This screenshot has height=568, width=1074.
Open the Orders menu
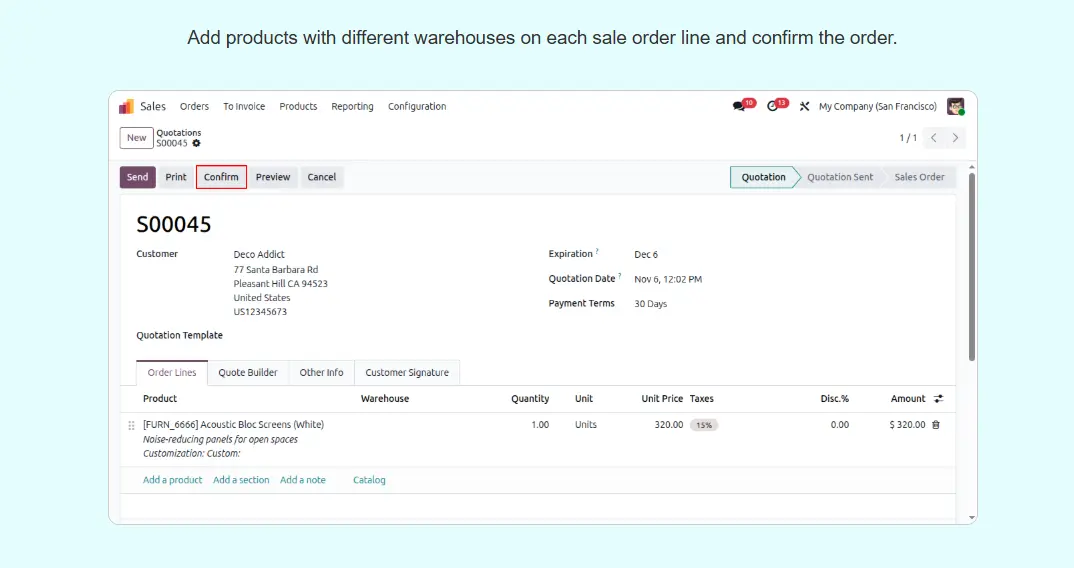(x=194, y=106)
